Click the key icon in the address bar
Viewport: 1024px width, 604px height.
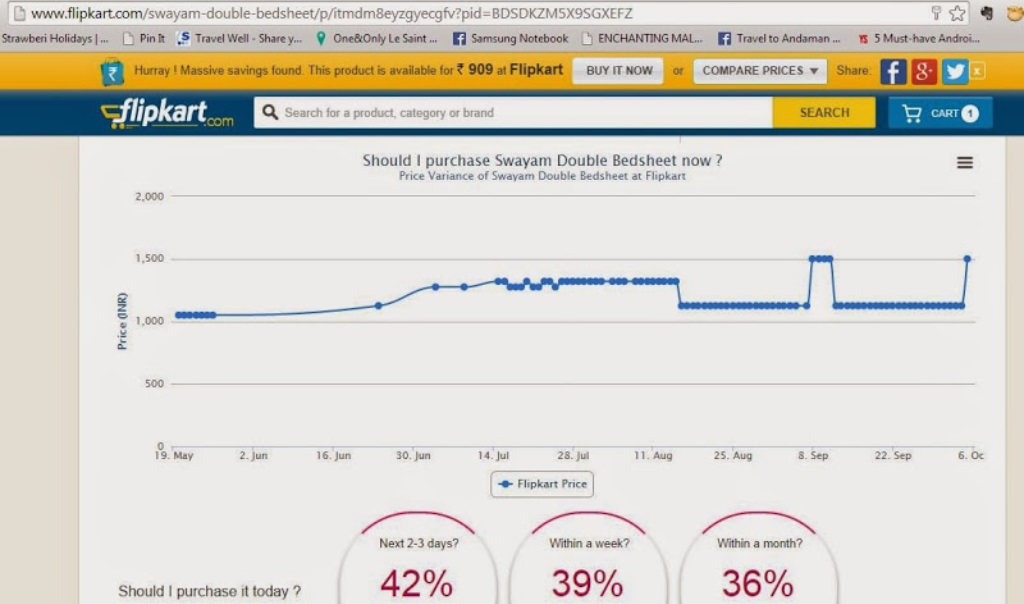936,13
